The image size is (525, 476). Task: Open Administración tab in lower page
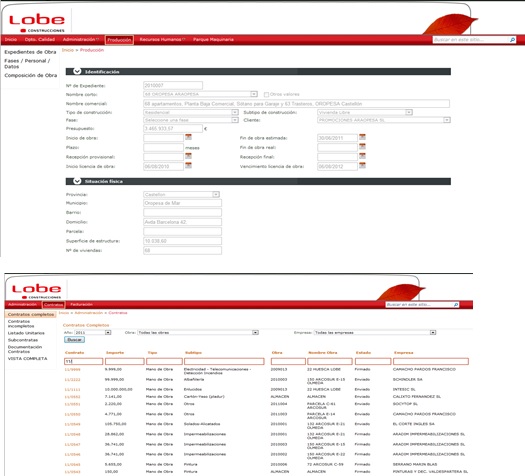pos(22,305)
